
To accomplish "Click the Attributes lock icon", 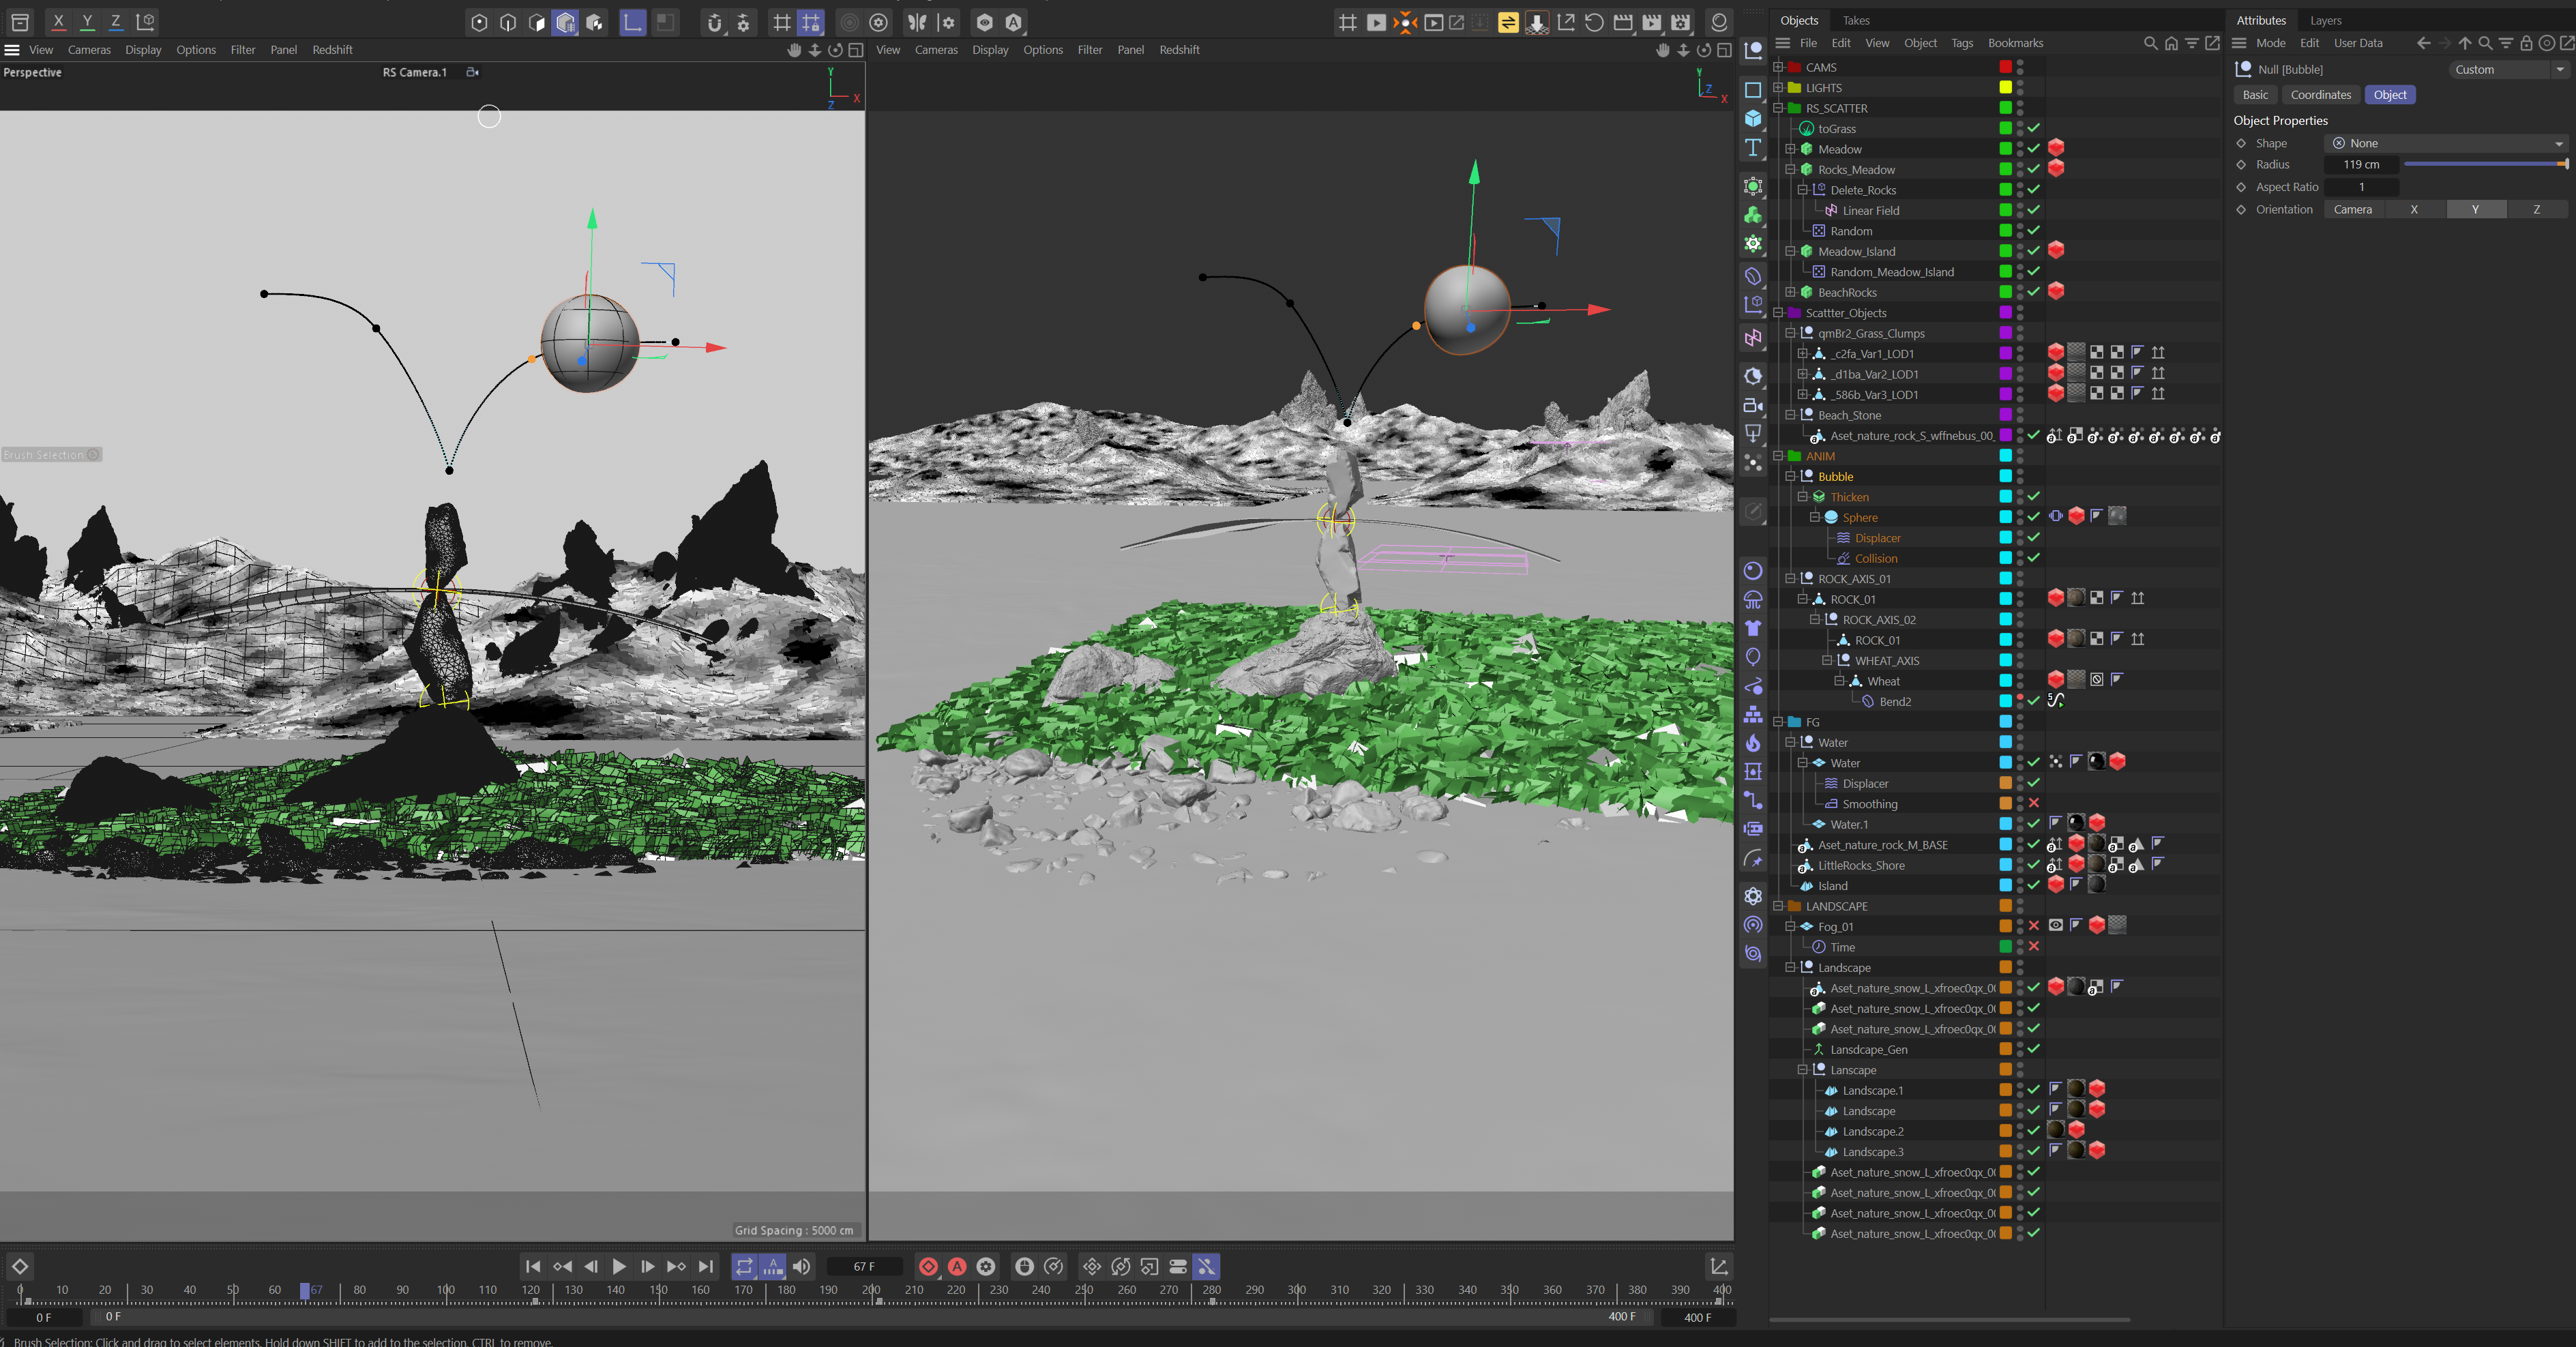I will coord(2526,43).
